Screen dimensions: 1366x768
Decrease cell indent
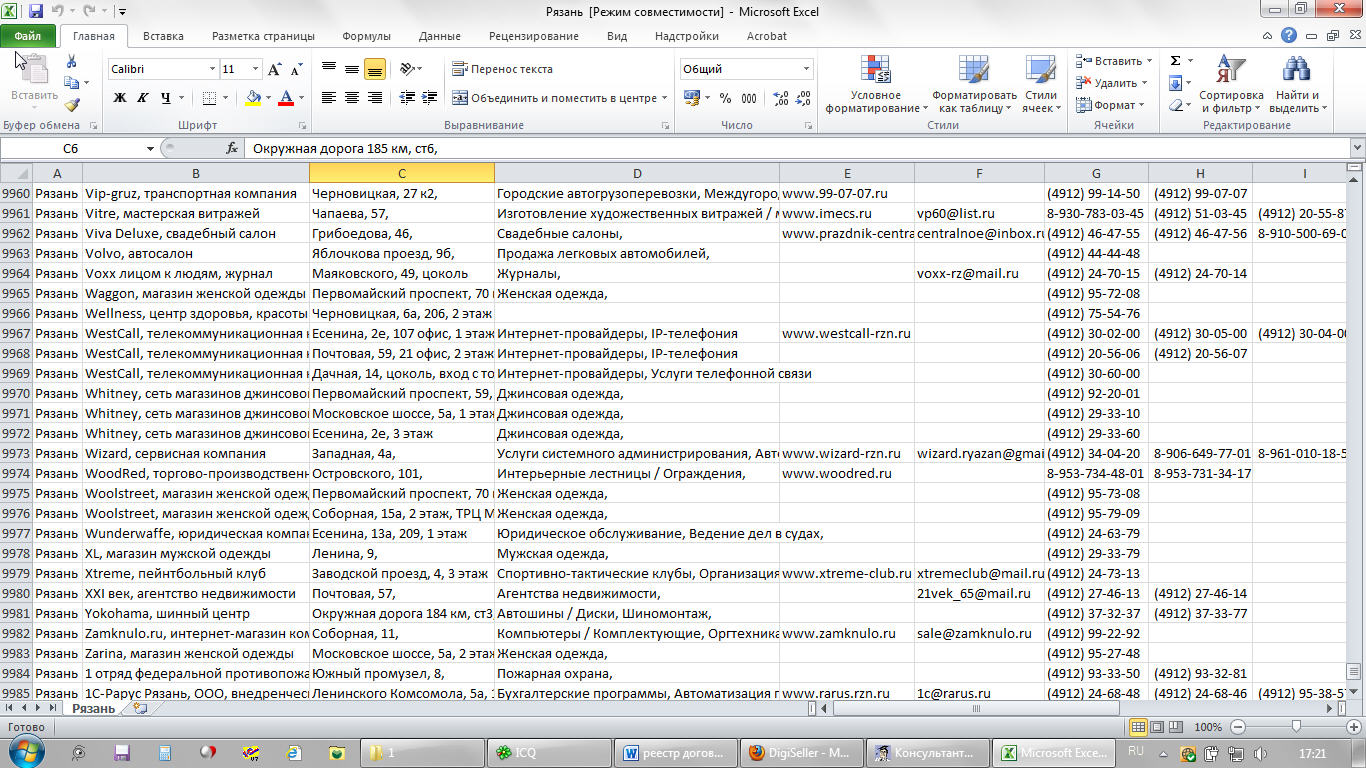click(x=405, y=98)
